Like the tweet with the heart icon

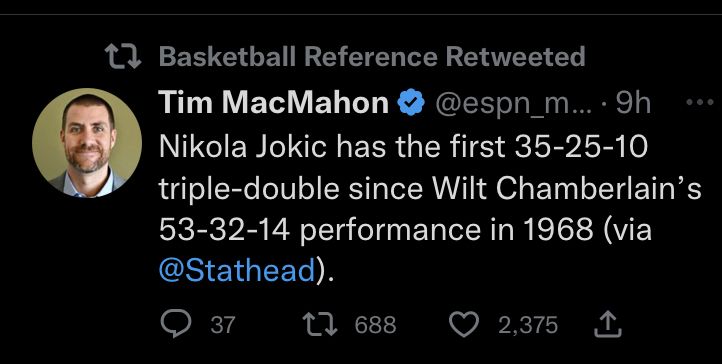pos(464,324)
